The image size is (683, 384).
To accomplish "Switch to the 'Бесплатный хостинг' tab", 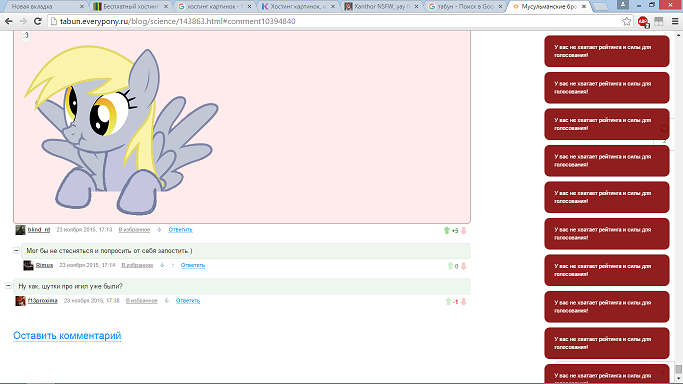I will click(x=131, y=7).
